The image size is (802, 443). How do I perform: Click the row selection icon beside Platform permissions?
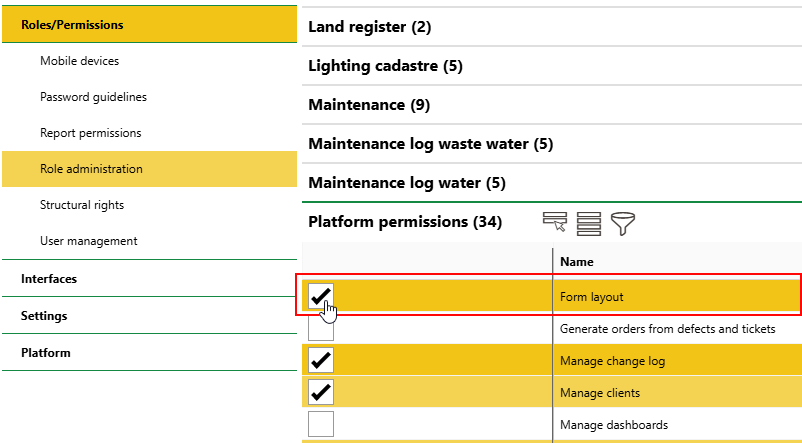[x=554, y=223]
